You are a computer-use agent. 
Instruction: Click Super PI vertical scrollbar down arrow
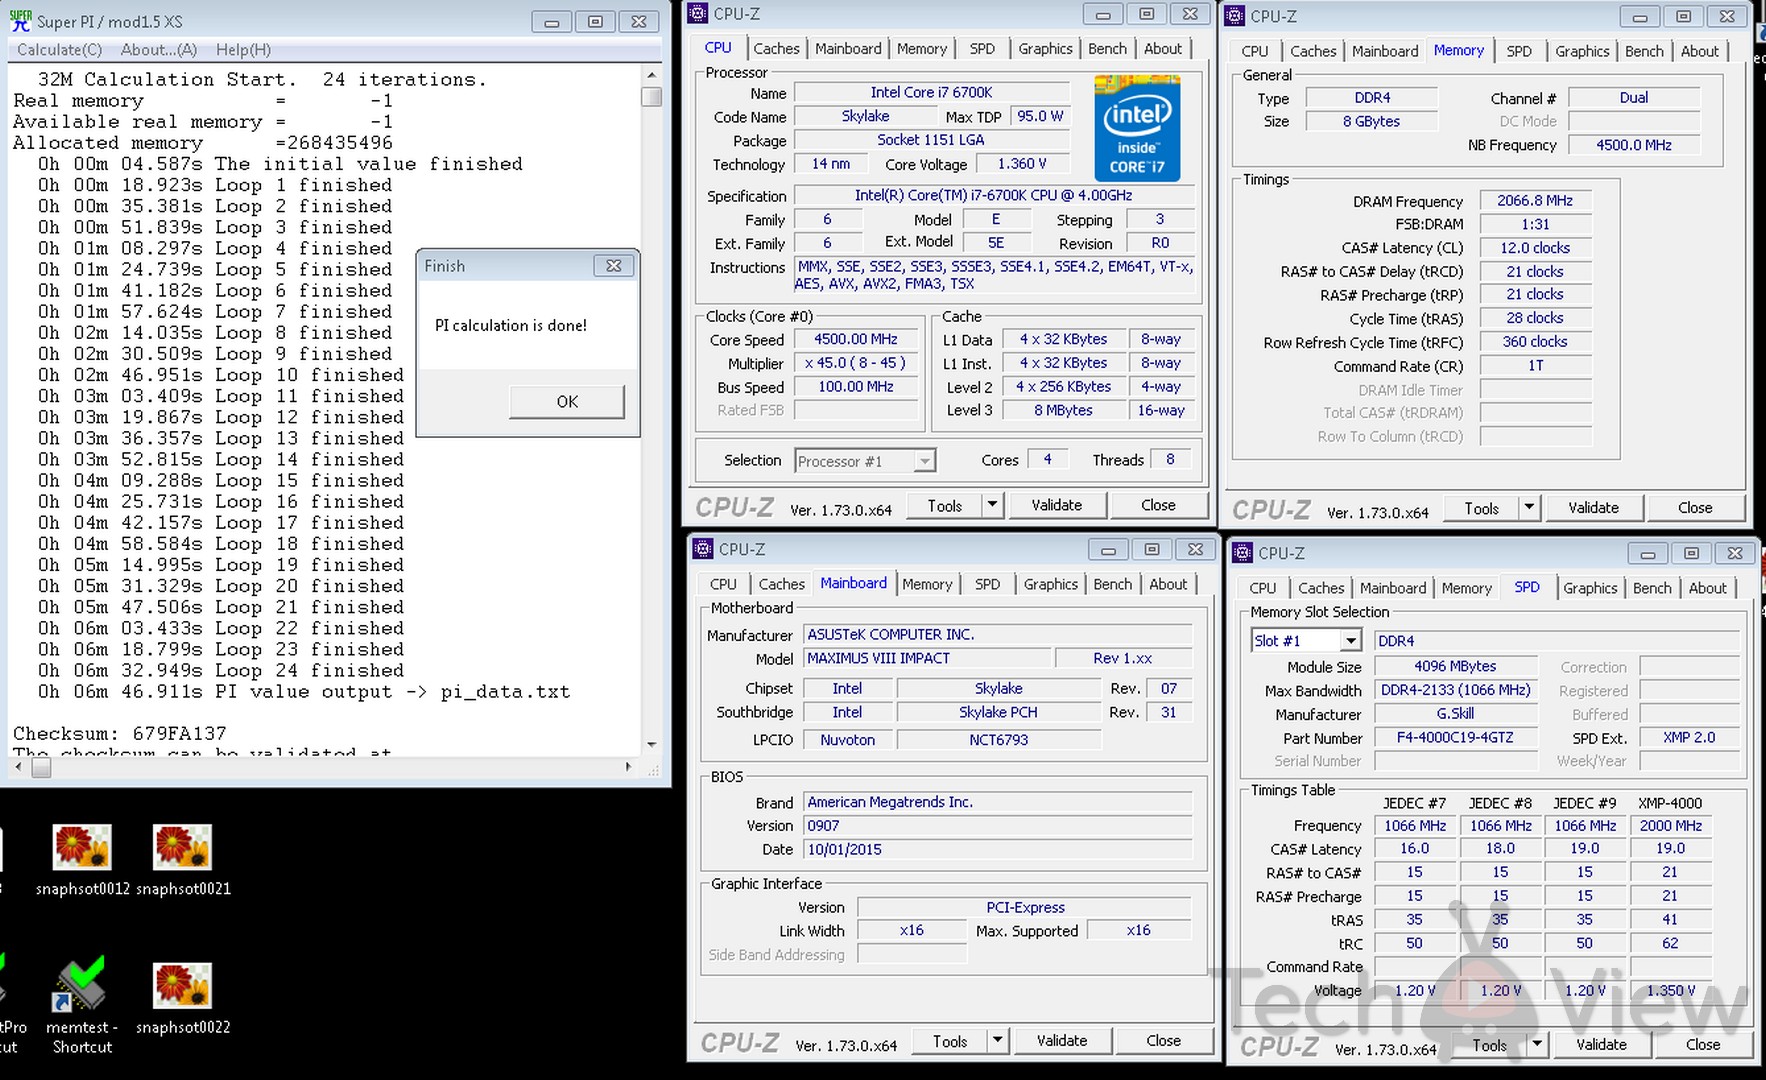pyautogui.click(x=652, y=744)
